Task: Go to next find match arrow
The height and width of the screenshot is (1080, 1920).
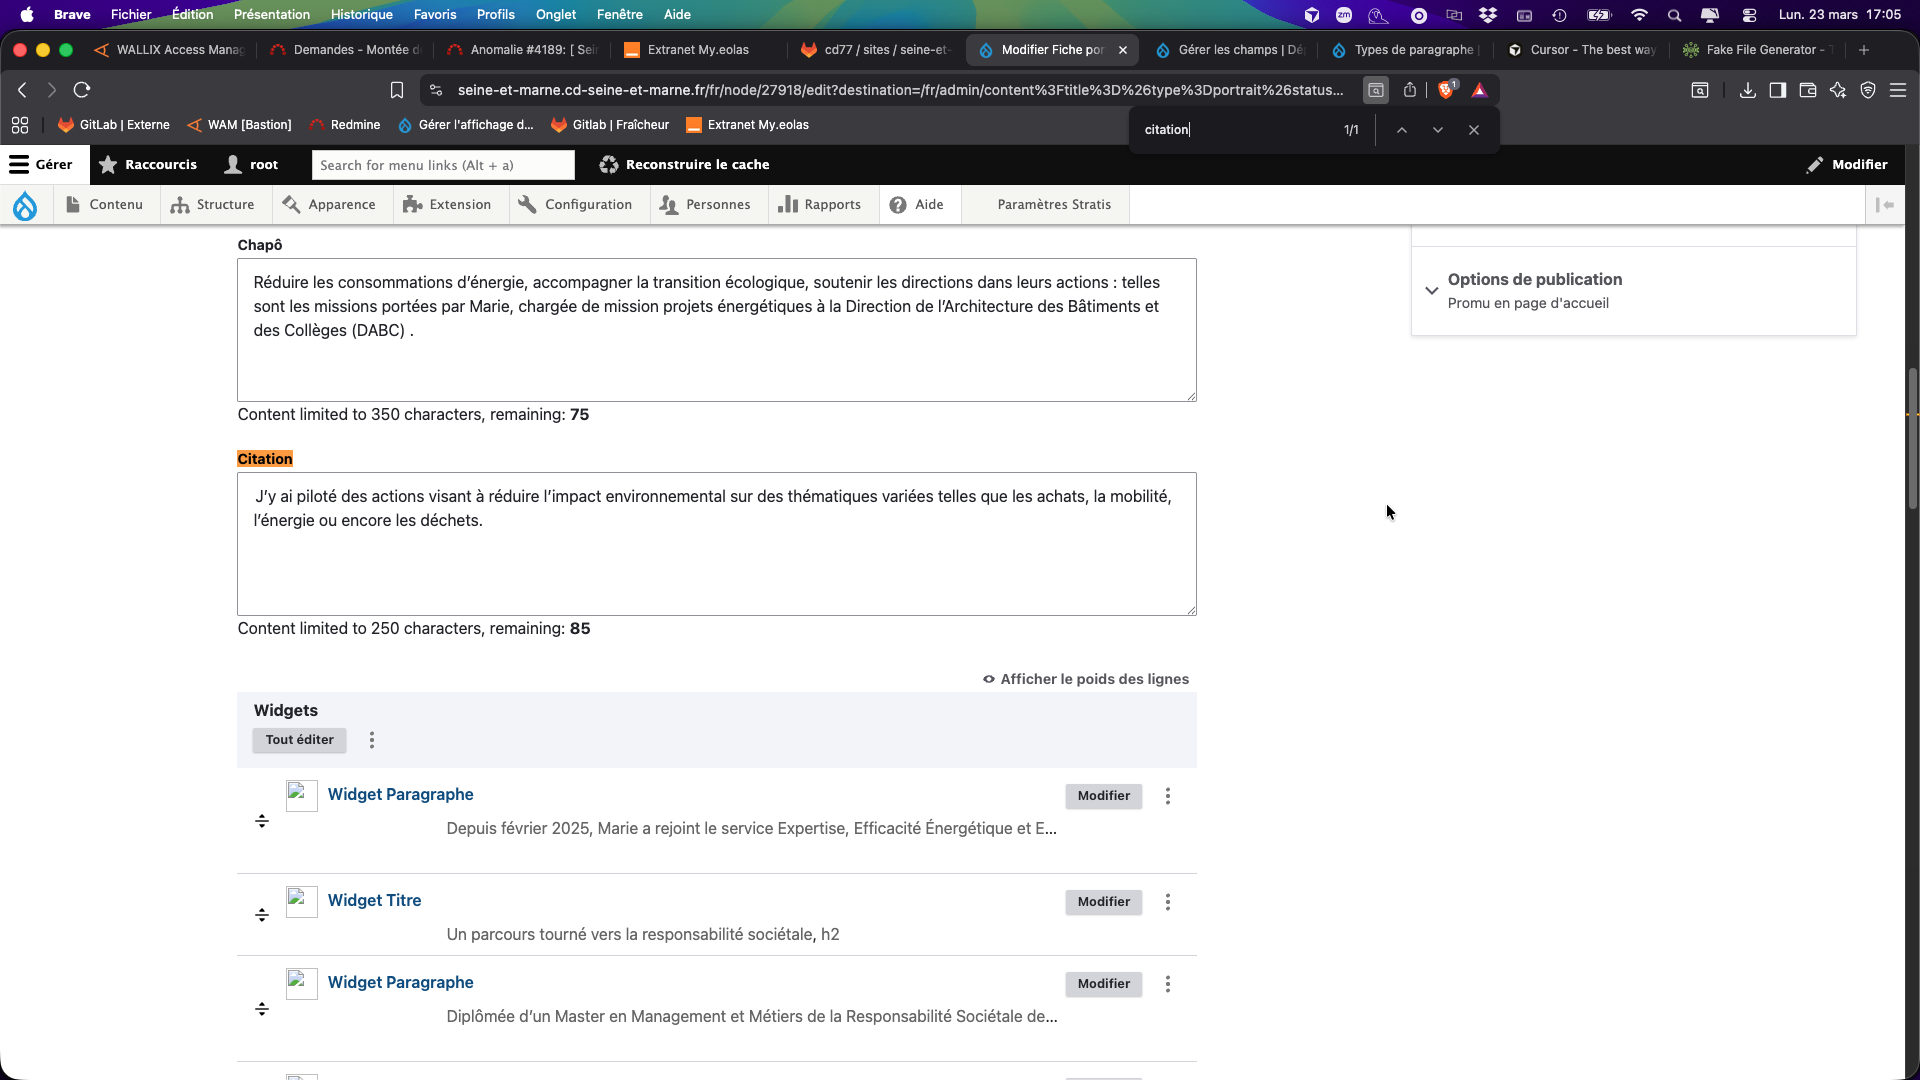Action: pyautogui.click(x=1438, y=130)
